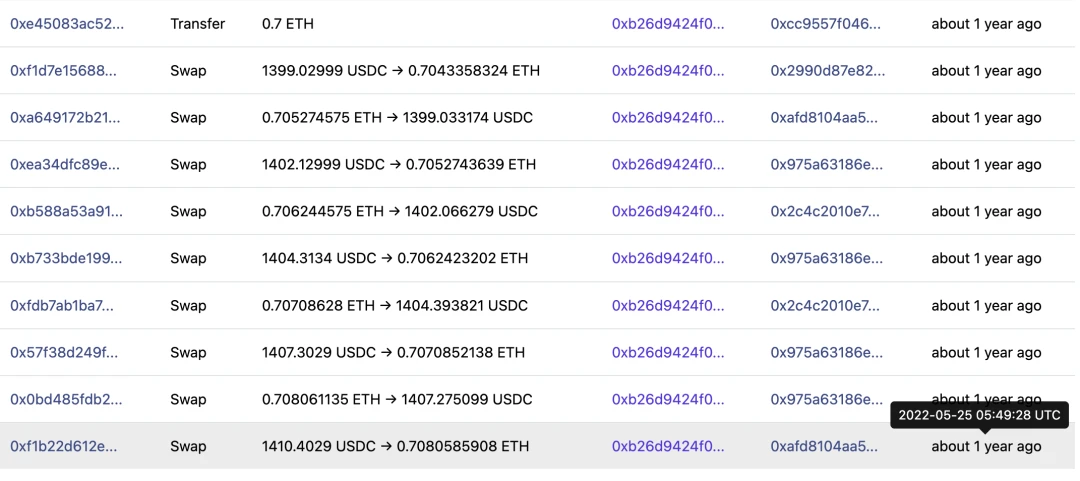Select transaction hash 0xb733bde199
Screen dimensions: 1080x481
tap(66, 259)
